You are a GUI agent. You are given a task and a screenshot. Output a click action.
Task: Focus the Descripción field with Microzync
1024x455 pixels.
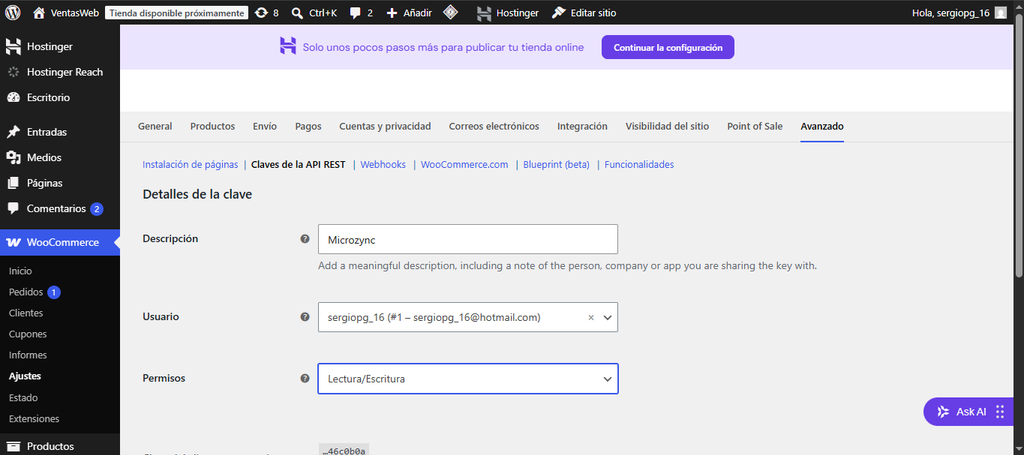pos(468,240)
